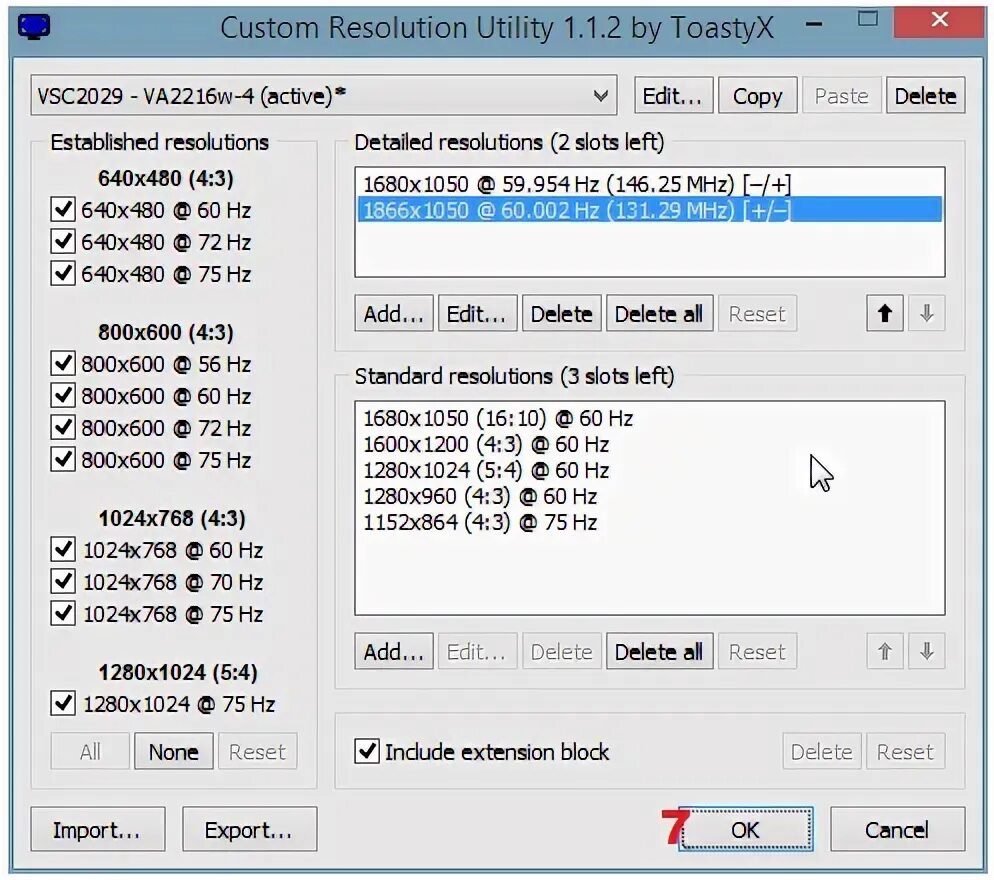Add a new detailed resolution
Screen dimensions: 994x880
(x=394, y=313)
